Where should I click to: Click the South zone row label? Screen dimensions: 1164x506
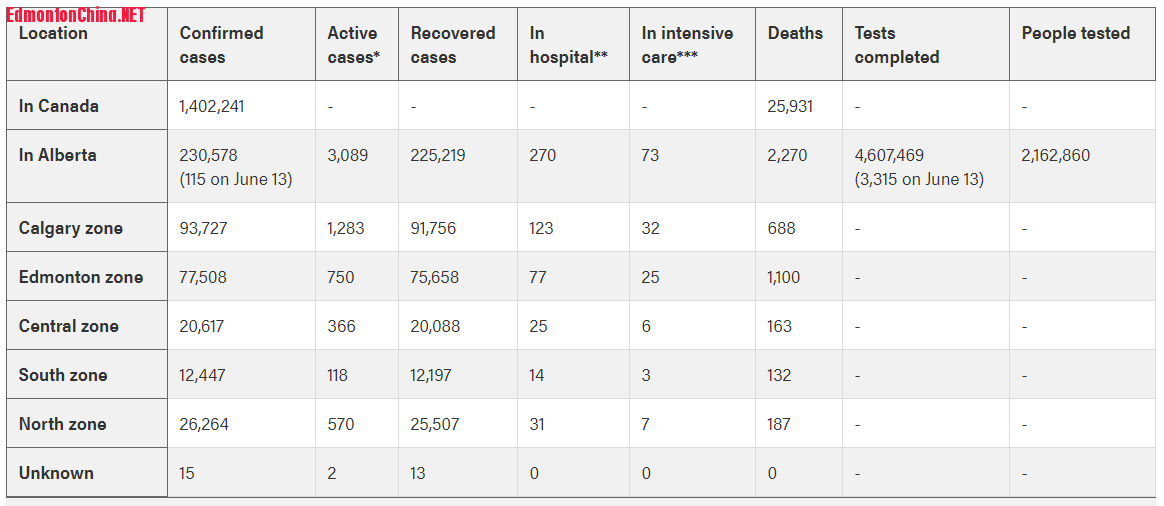[63, 375]
